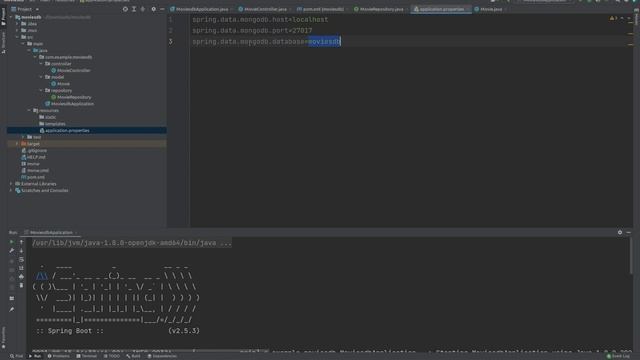Viewport: 640px width, 360px height.
Task: Toggle soft-wrap in Run console
Action: pyautogui.click(x=21, y=260)
